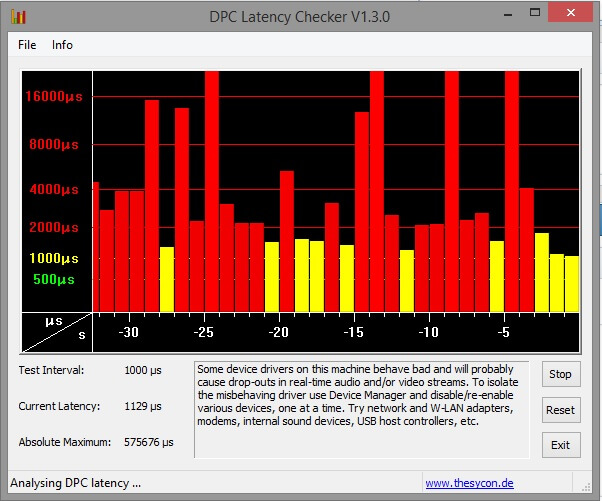The height and width of the screenshot is (501, 602).
Task: Open the File menu
Action: coord(27,45)
